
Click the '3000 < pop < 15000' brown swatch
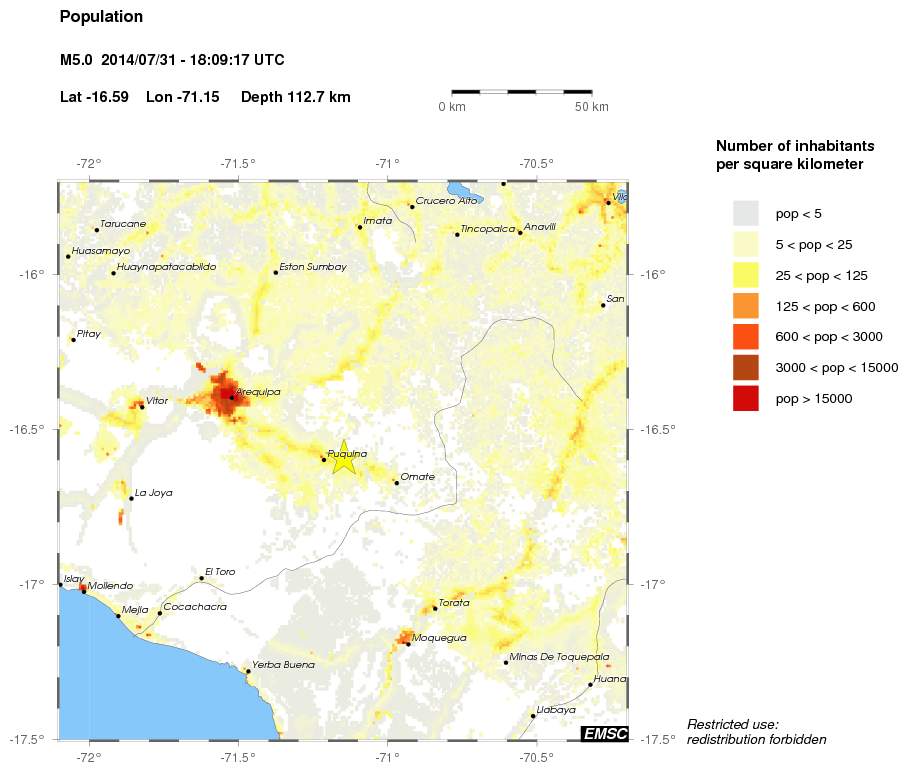coord(746,367)
